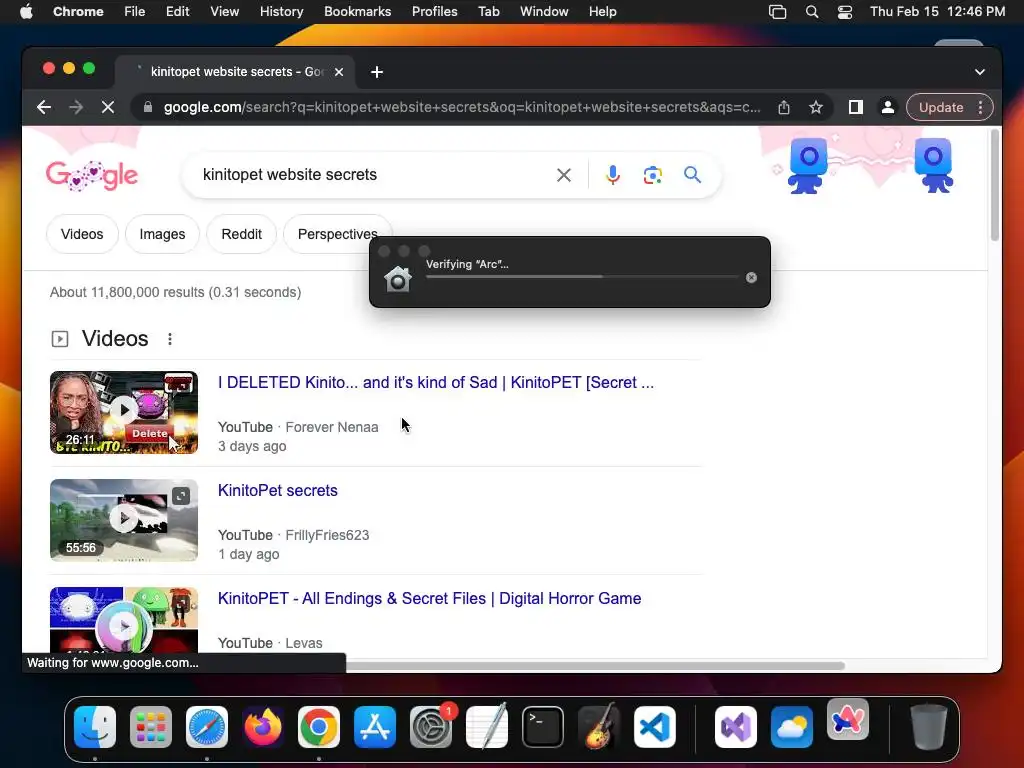Click the page vertical scrollbar

point(994,186)
